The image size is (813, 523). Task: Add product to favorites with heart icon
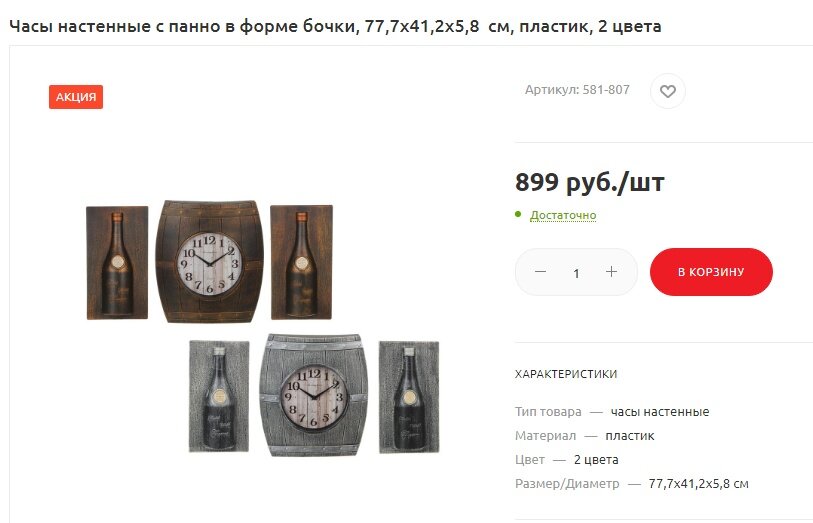(668, 91)
